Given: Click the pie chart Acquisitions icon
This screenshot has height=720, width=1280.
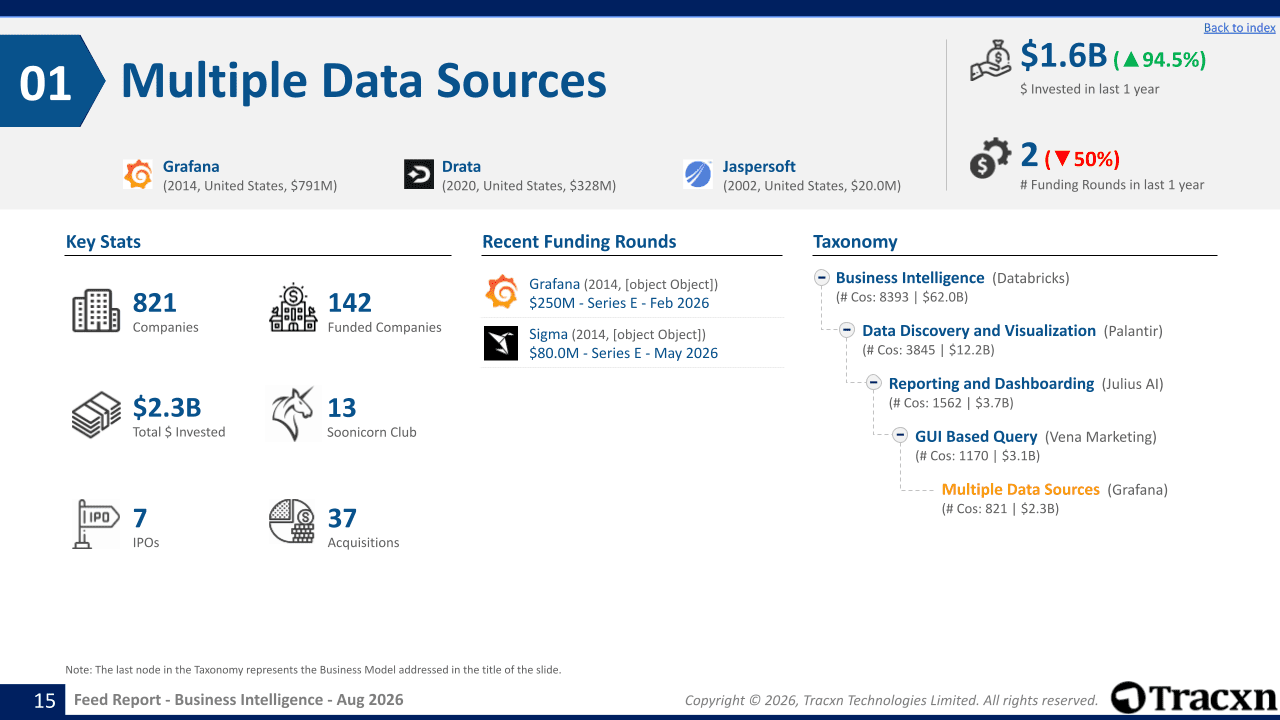Looking at the screenshot, I should point(292,521).
